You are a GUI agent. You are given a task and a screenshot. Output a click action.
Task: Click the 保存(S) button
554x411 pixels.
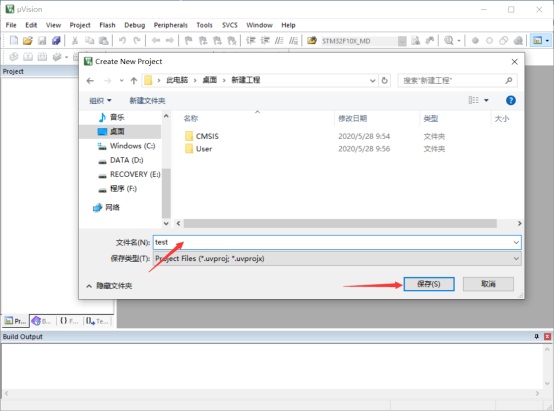point(429,284)
